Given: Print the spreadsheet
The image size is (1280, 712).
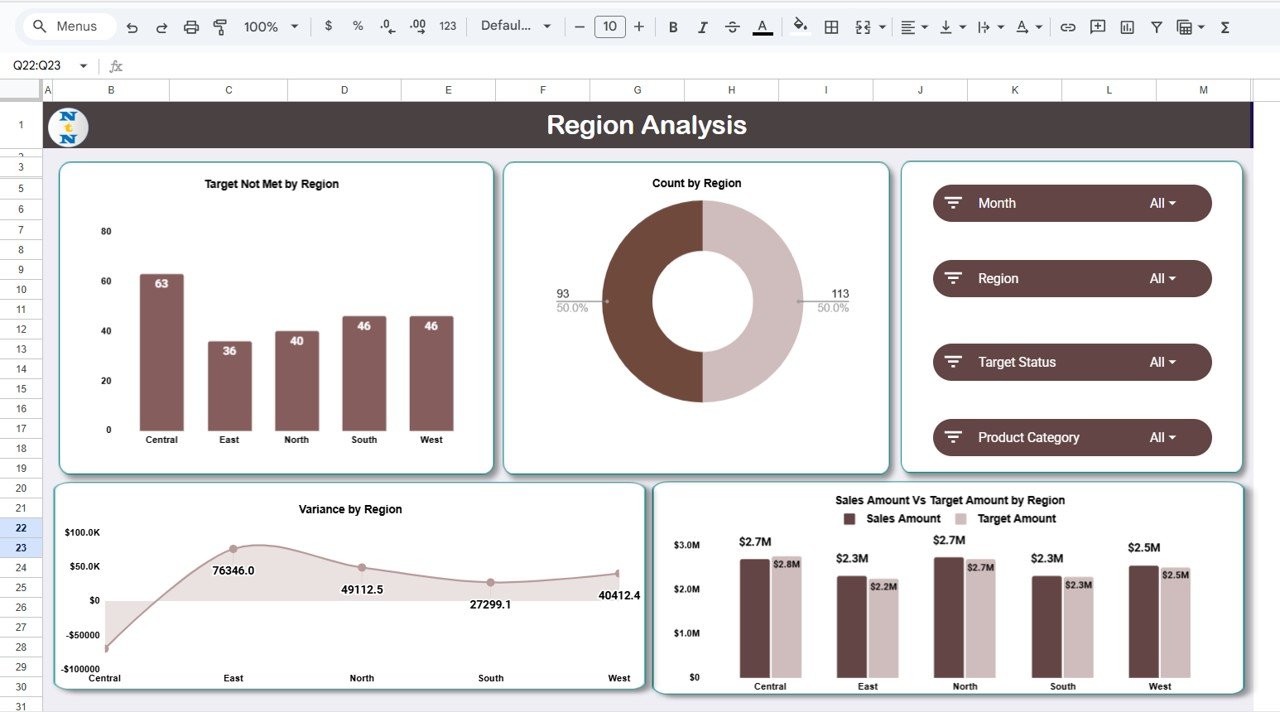Looking at the screenshot, I should click(x=191, y=26).
